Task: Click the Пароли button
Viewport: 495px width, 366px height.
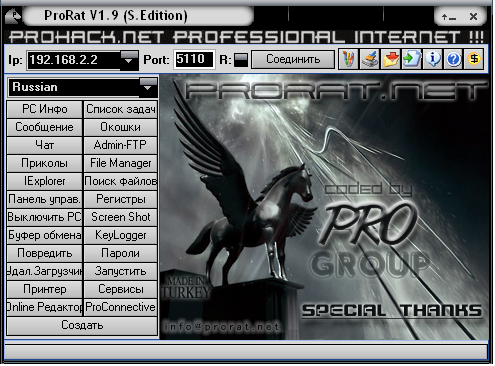Action: 120,253
